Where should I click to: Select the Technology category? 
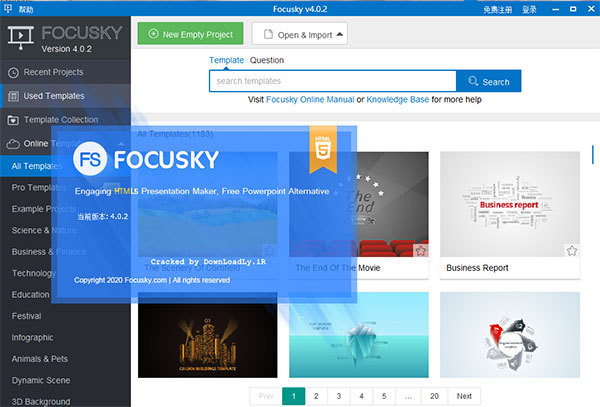coord(65,273)
